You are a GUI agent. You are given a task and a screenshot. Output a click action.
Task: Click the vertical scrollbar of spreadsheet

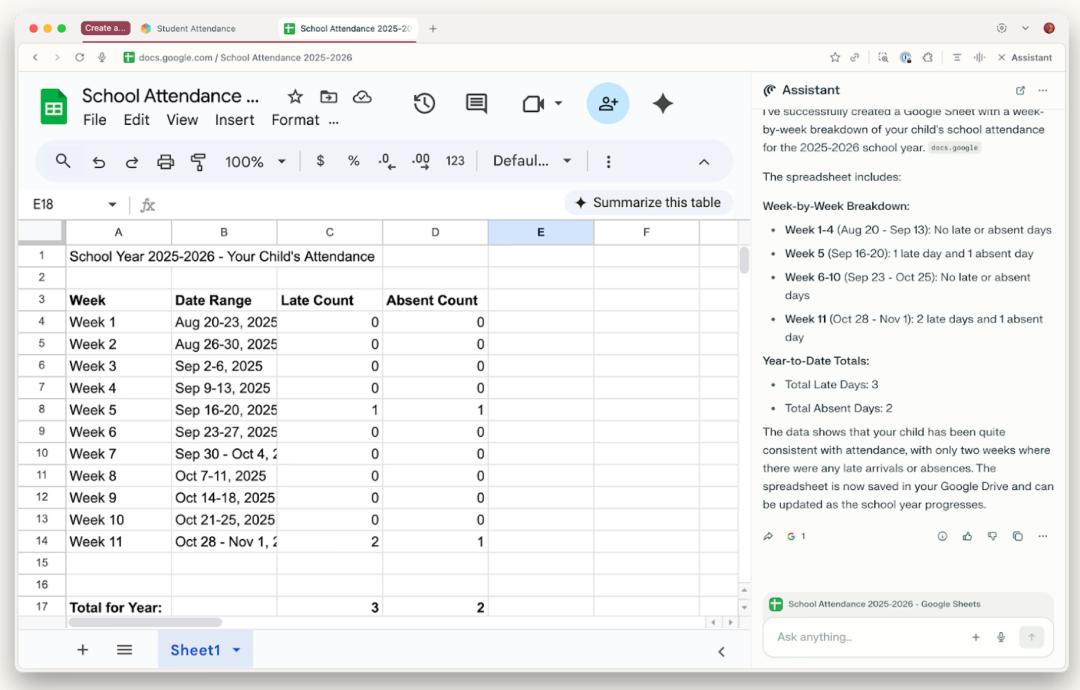point(743,261)
